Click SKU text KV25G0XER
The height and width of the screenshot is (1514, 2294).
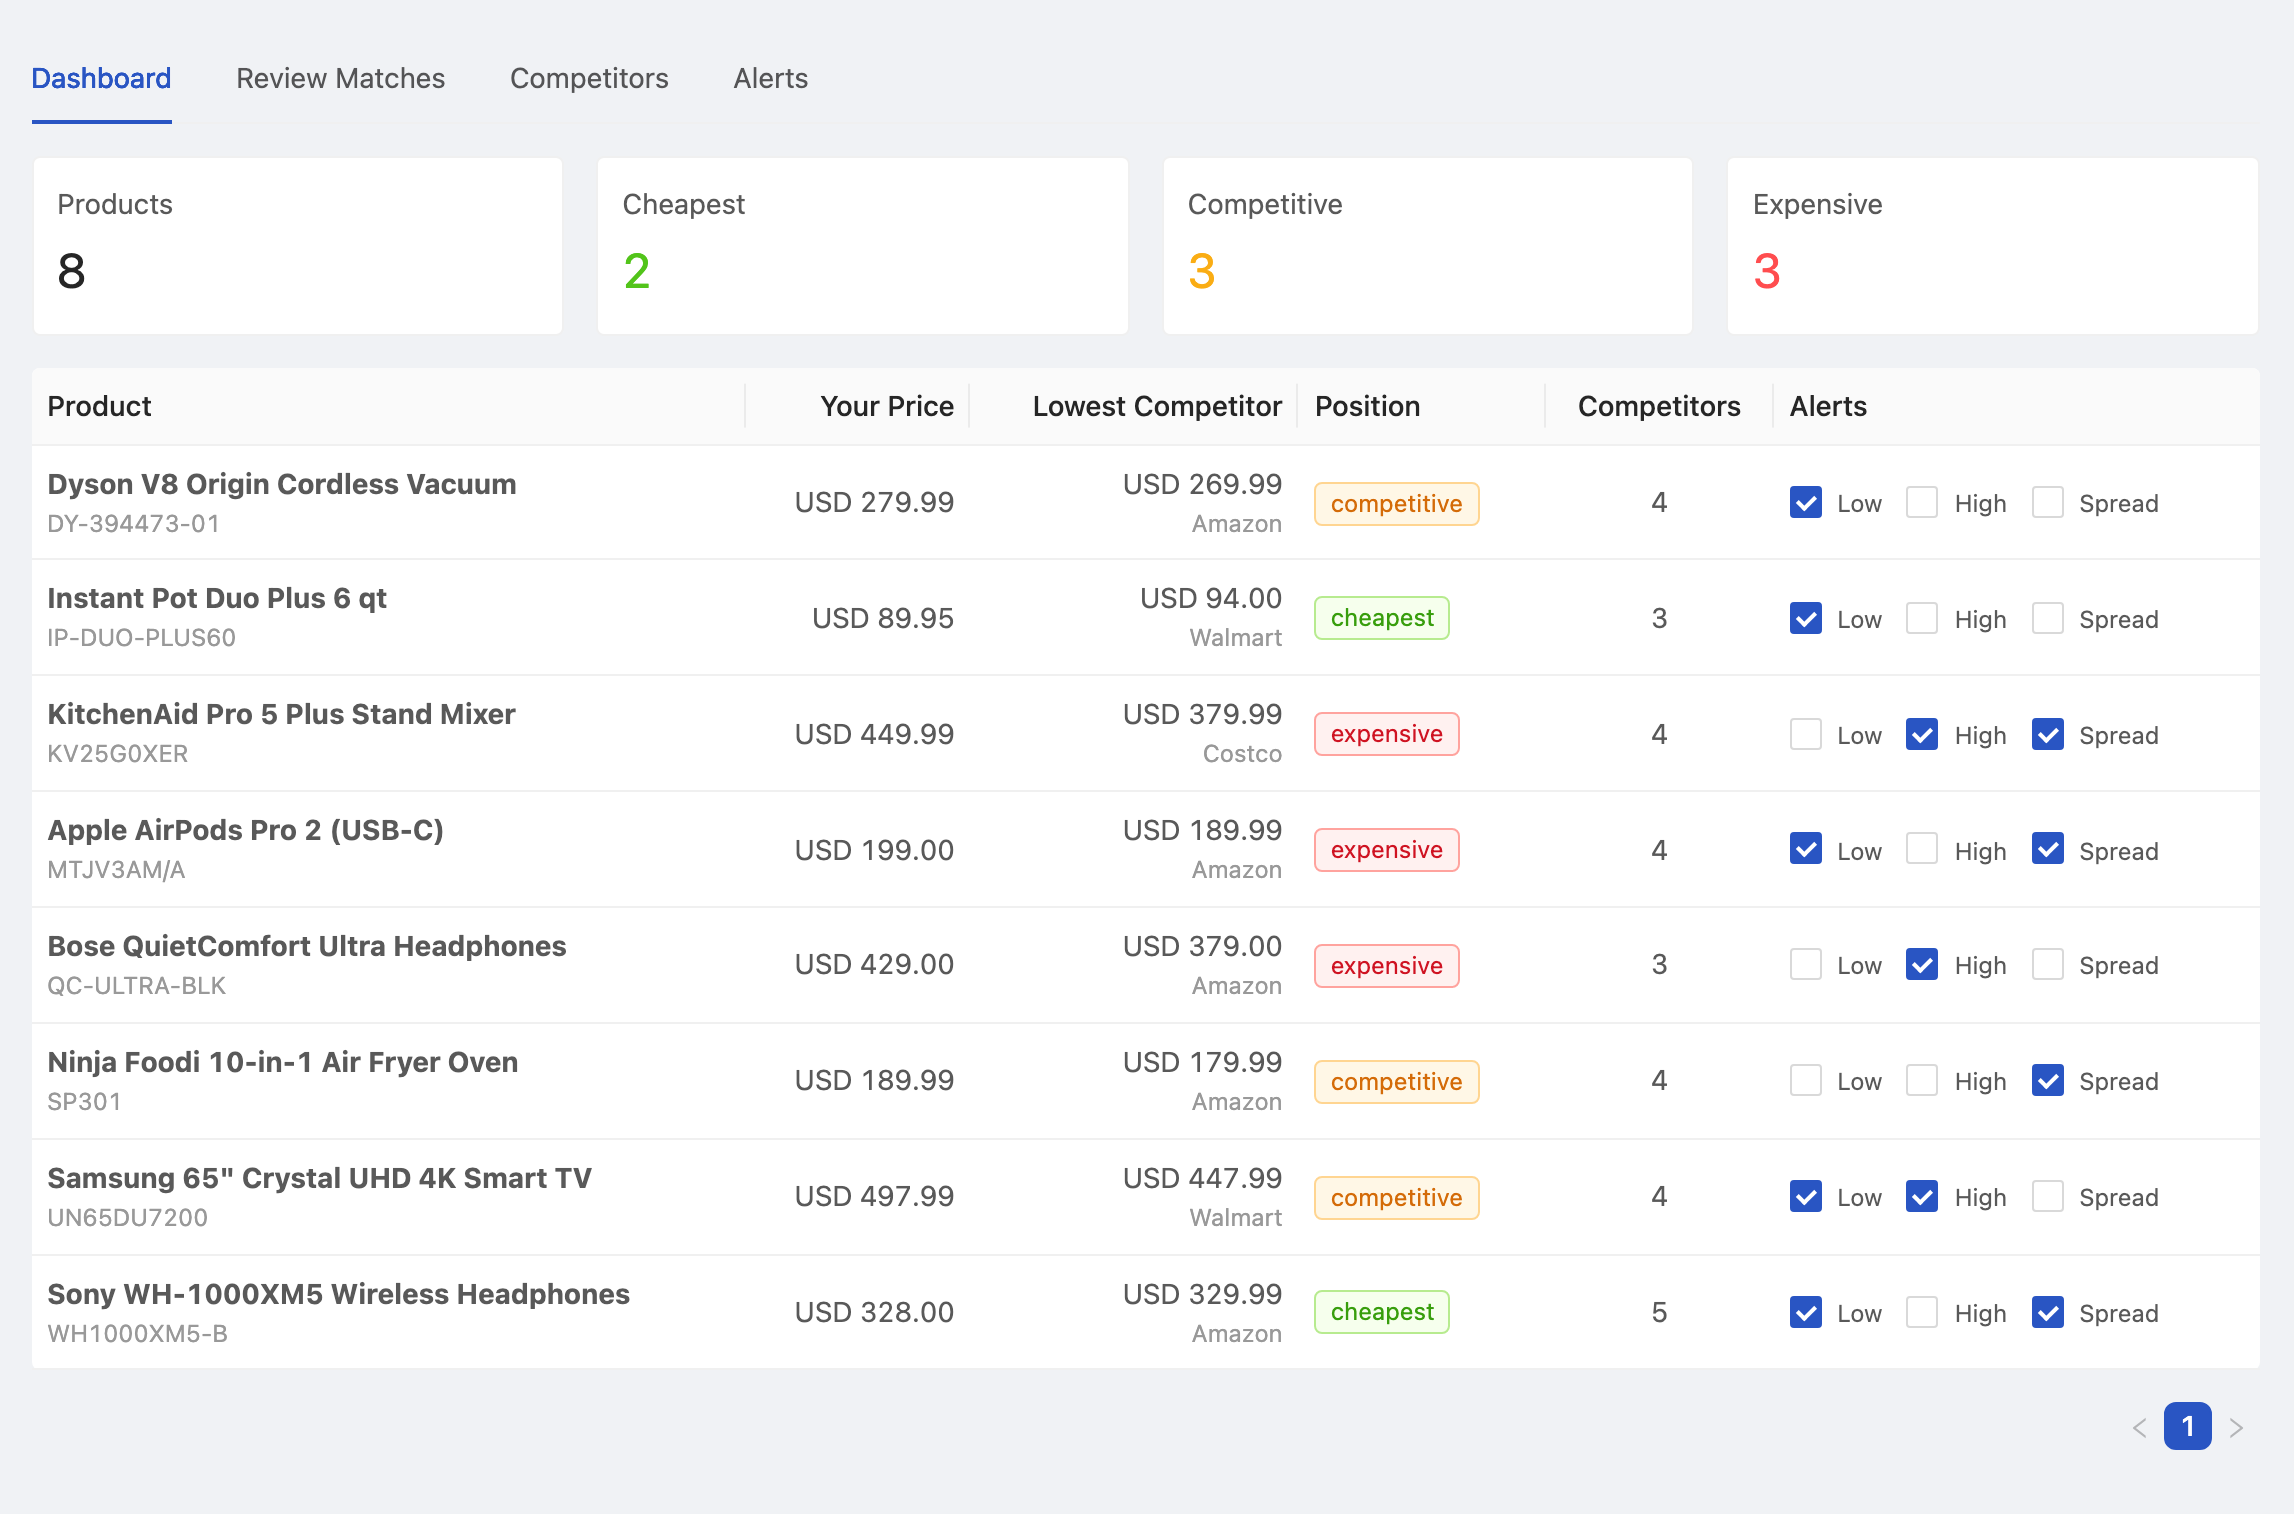point(117,754)
